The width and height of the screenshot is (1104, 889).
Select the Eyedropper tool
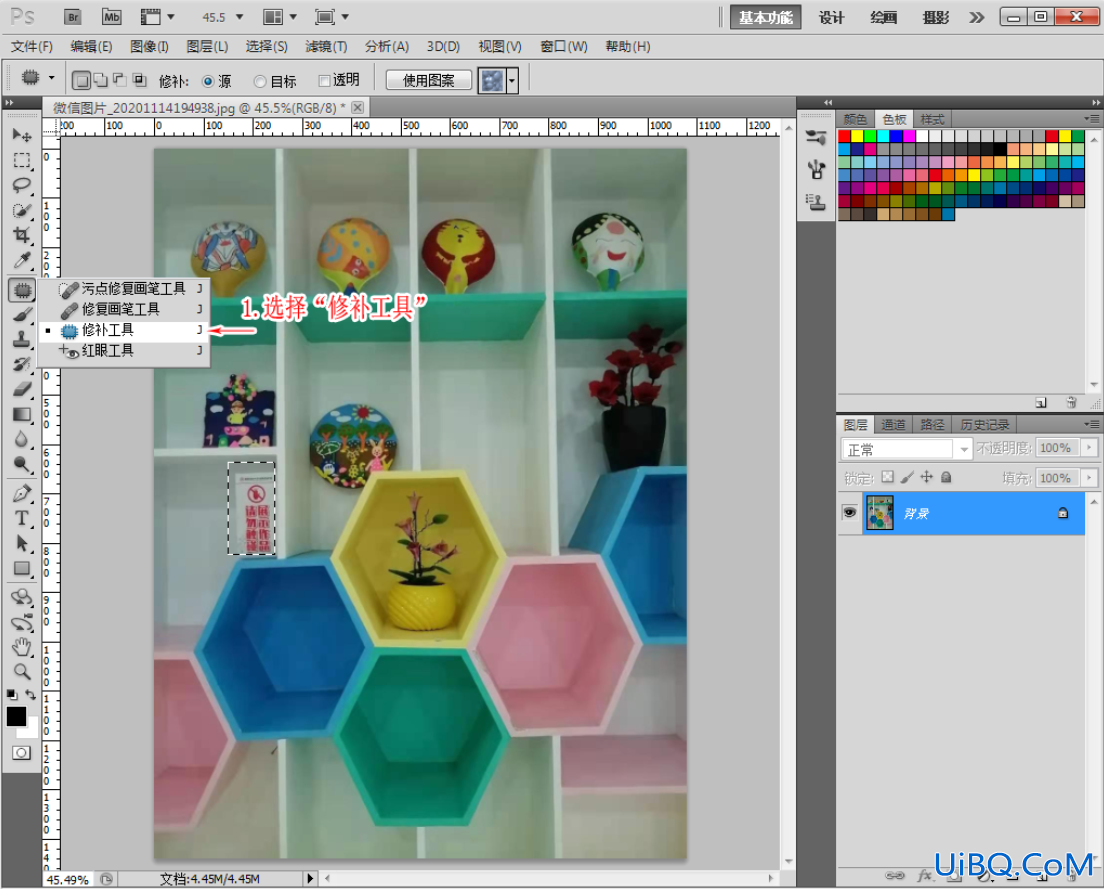point(22,261)
